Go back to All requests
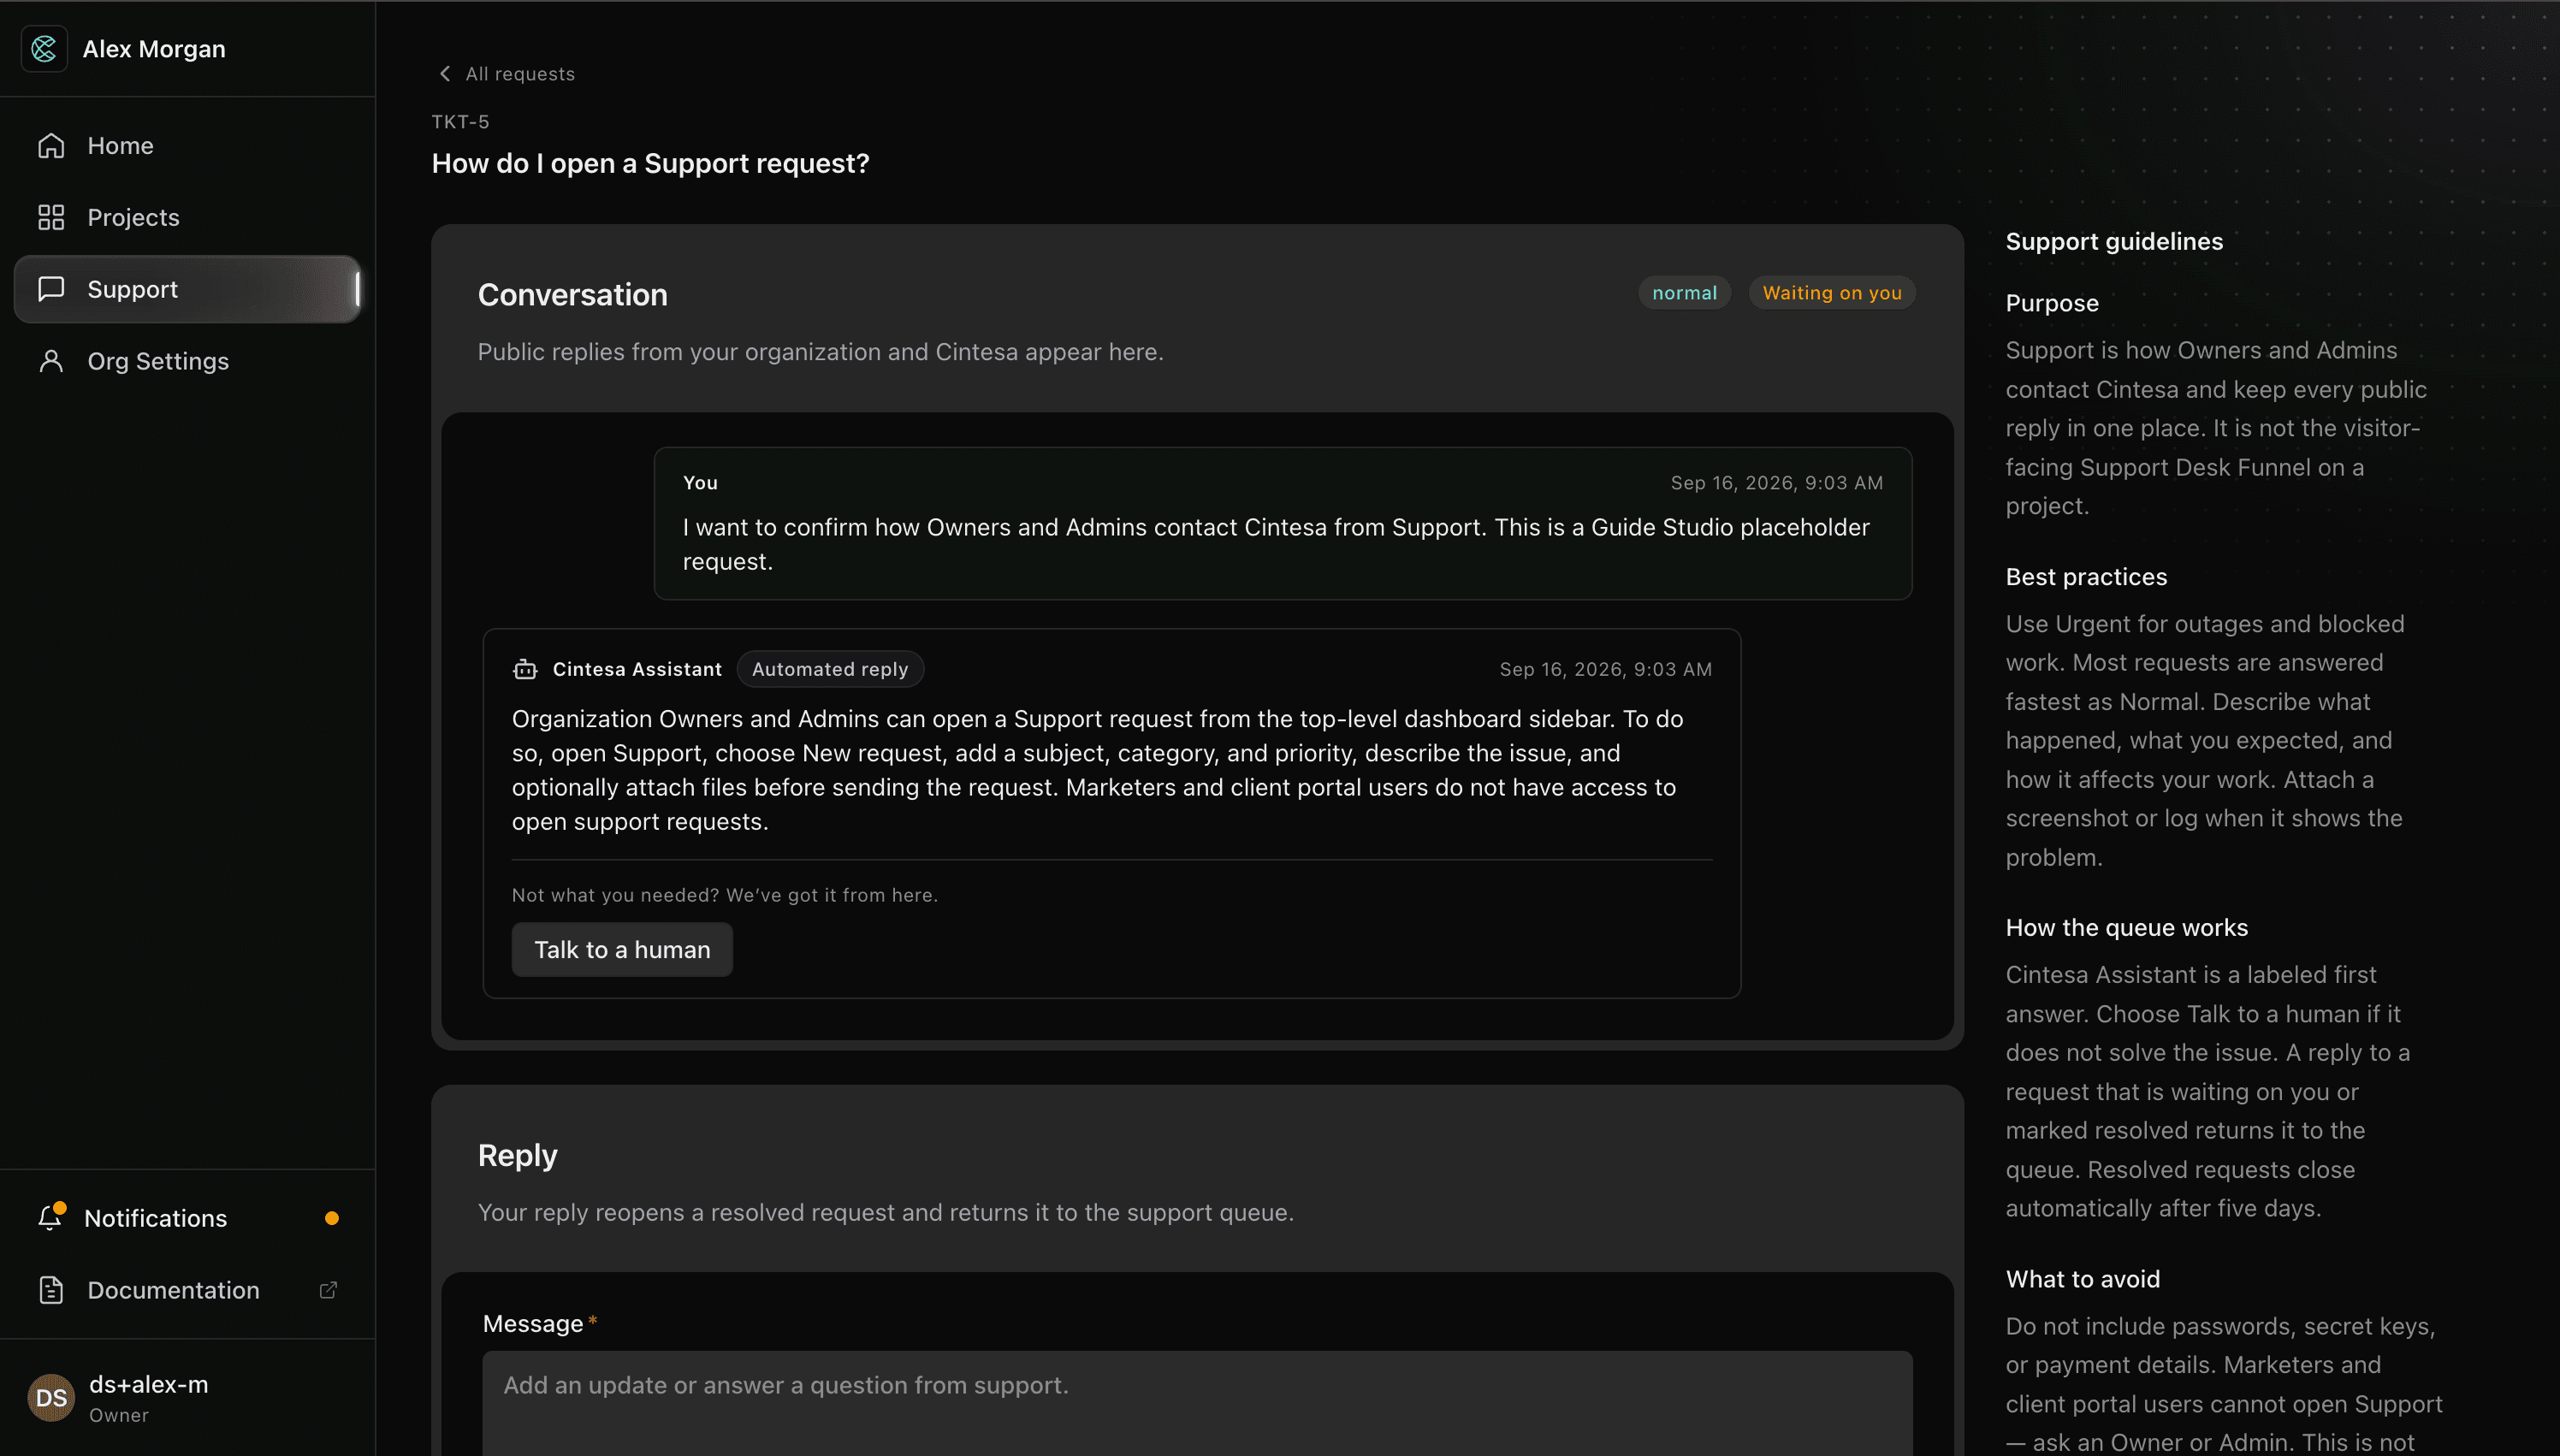The height and width of the screenshot is (1456, 2560). 506,74
